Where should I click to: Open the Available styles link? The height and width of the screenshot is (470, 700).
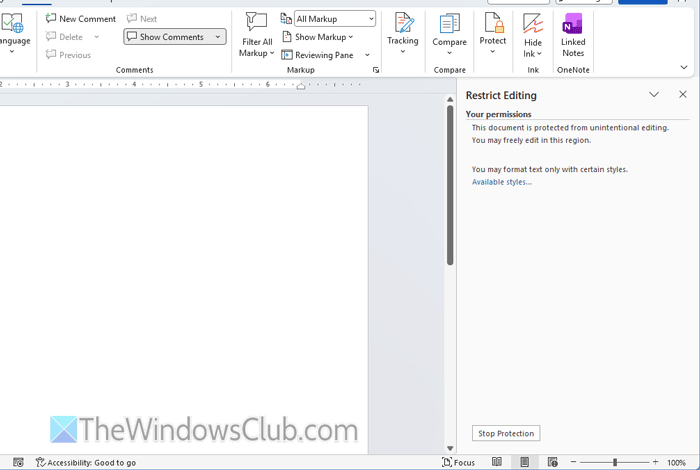click(502, 182)
